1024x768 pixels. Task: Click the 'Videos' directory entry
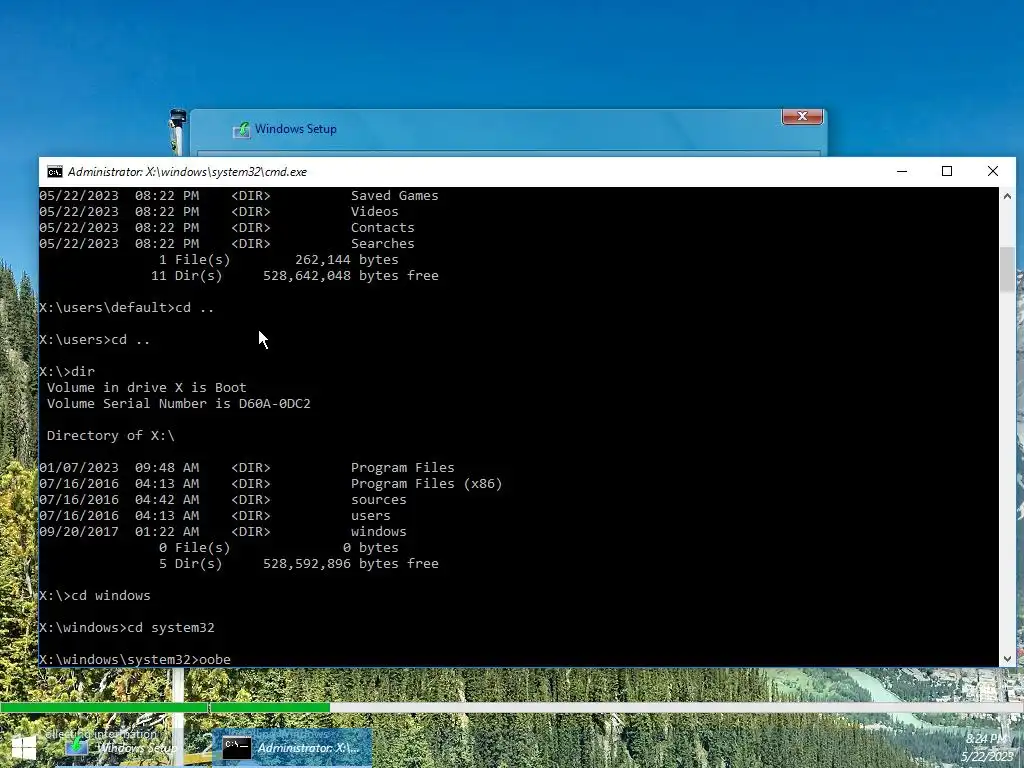pyautogui.click(x=374, y=212)
